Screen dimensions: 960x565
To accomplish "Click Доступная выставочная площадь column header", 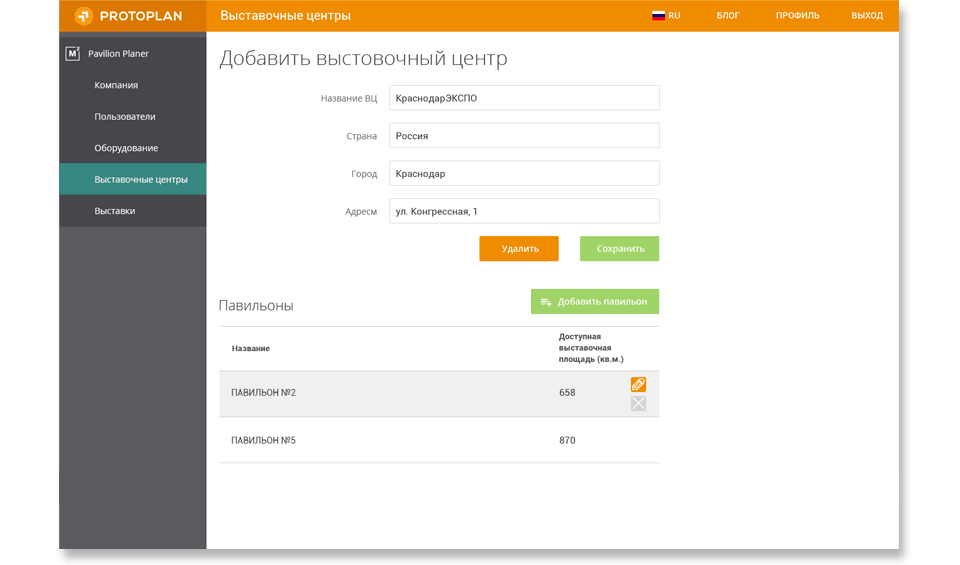I will tap(591, 348).
